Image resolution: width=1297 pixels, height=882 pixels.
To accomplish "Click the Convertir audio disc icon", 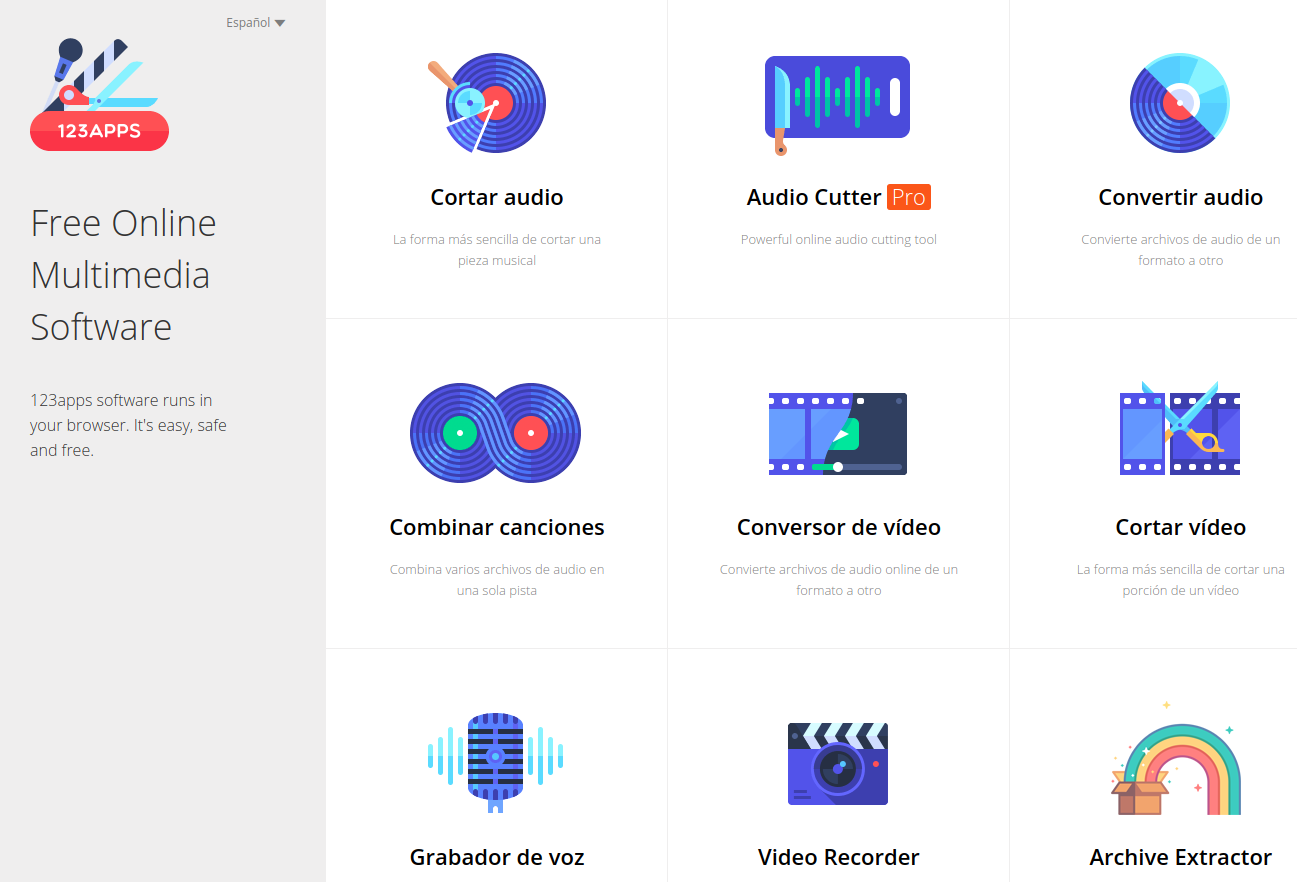I will 1180,103.
